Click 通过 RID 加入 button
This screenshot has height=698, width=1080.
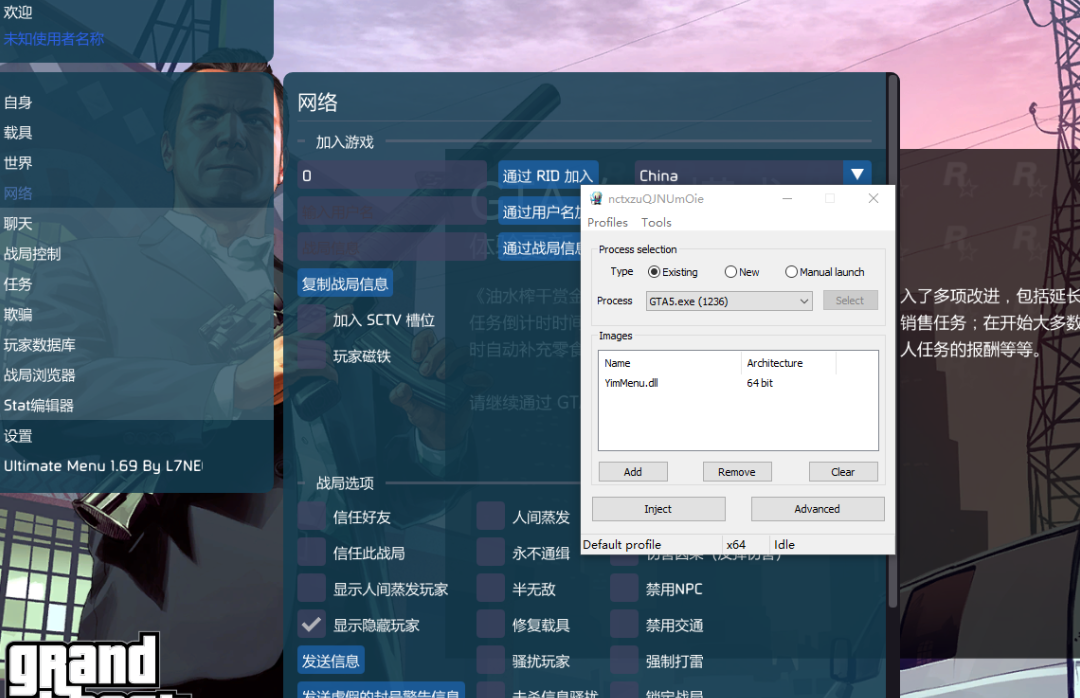point(548,176)
